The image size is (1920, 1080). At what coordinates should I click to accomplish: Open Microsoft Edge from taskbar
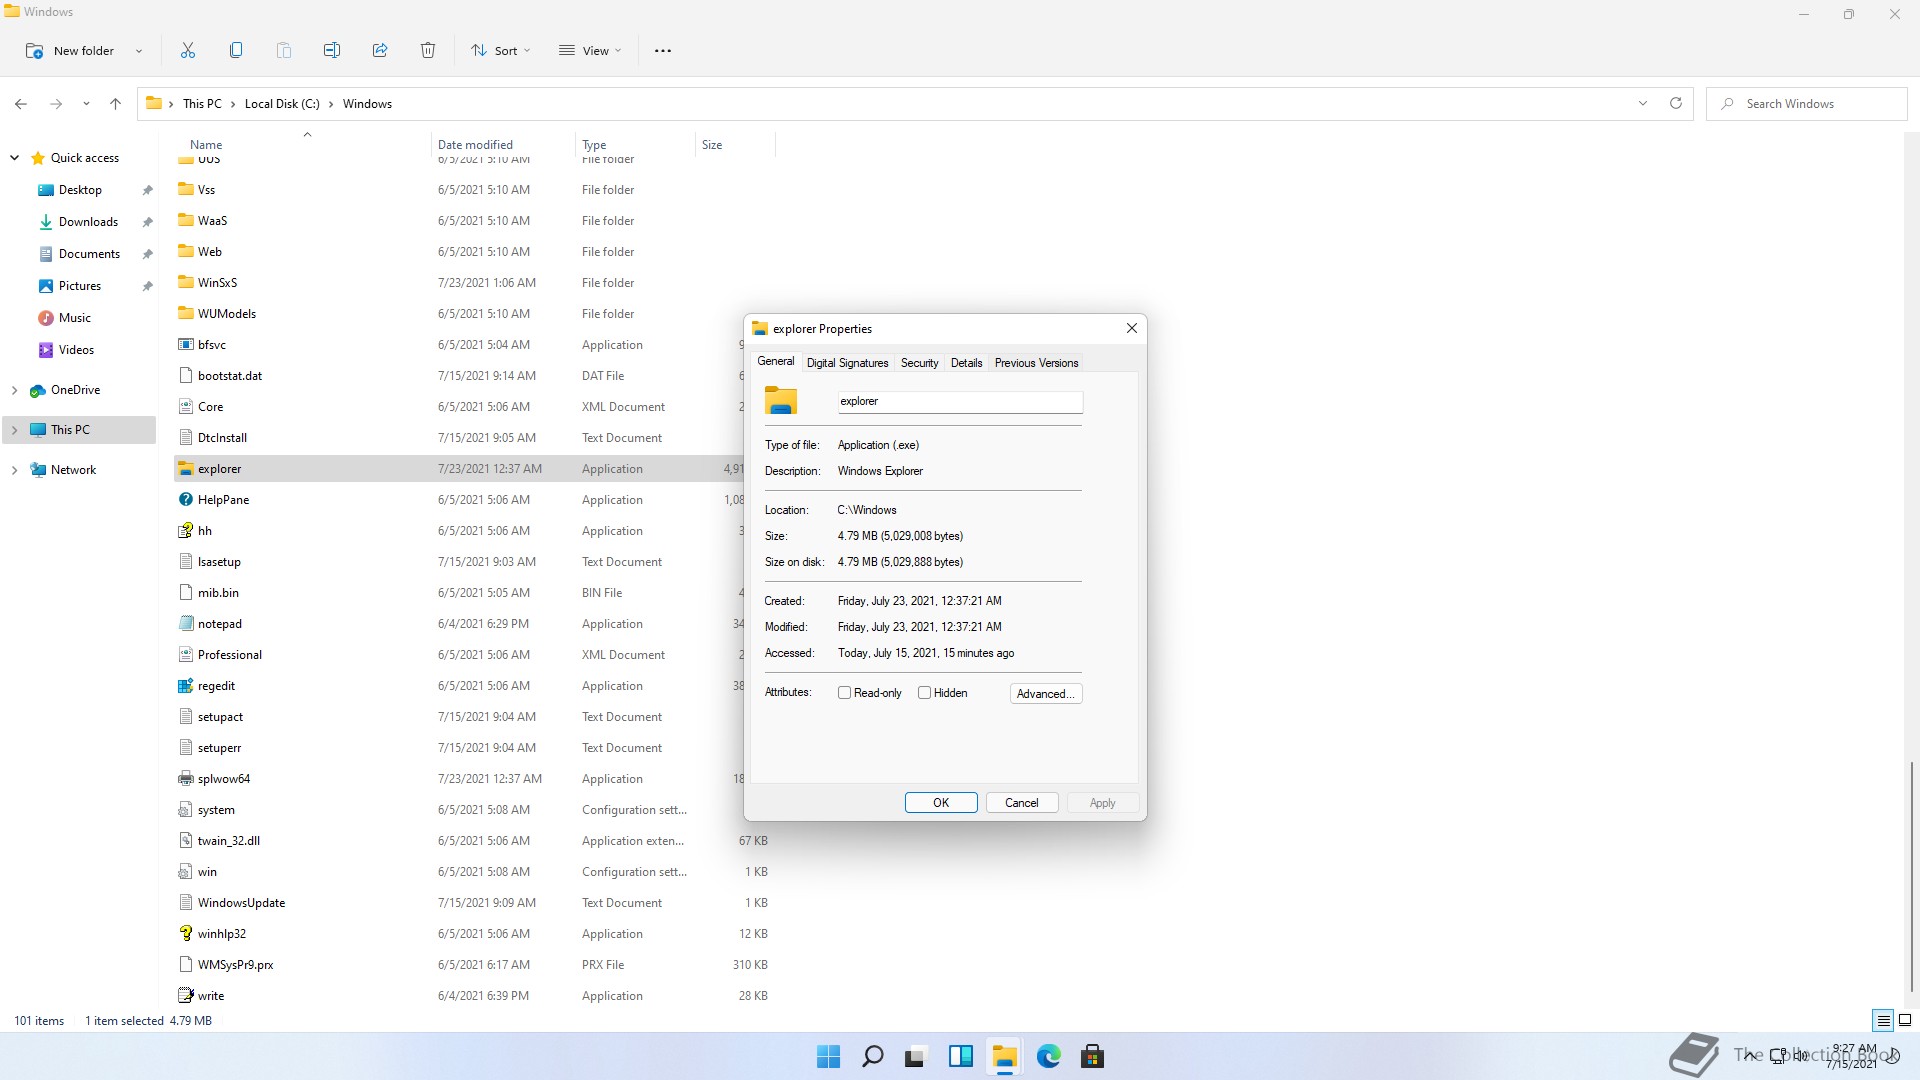(1049, 1056)
